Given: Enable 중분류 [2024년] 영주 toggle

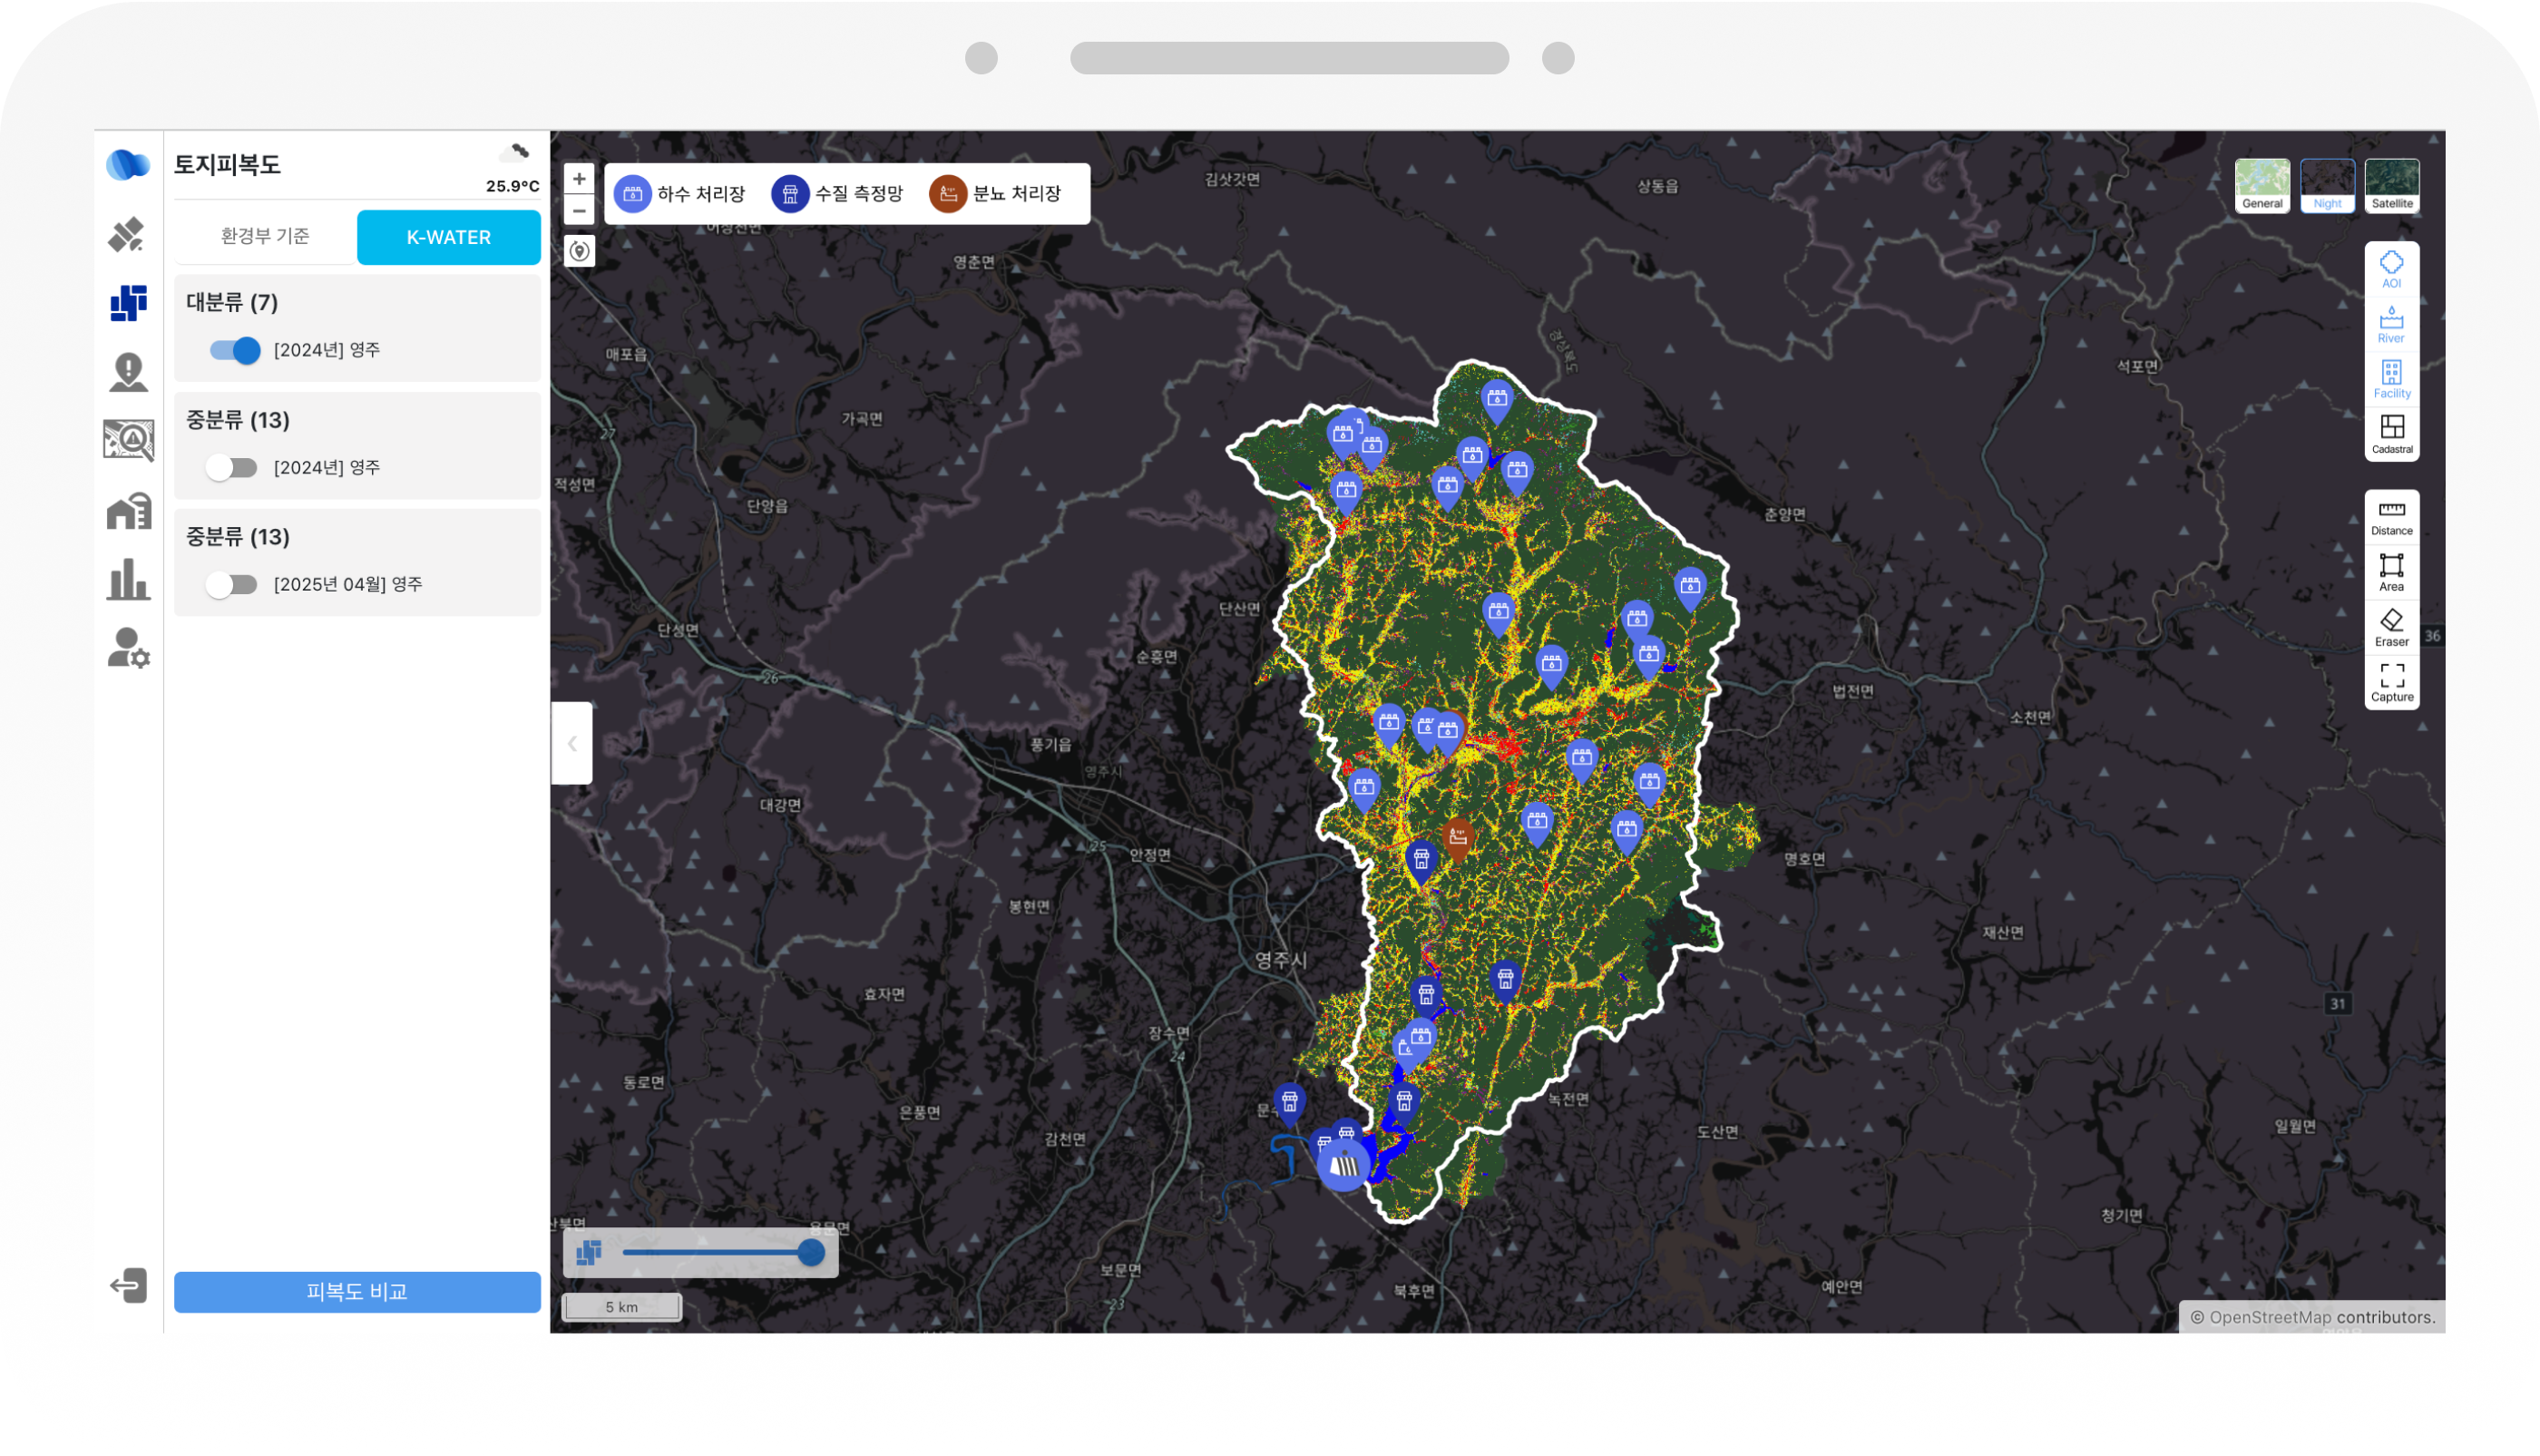Looking at the screenshot, I should (232, 468).
